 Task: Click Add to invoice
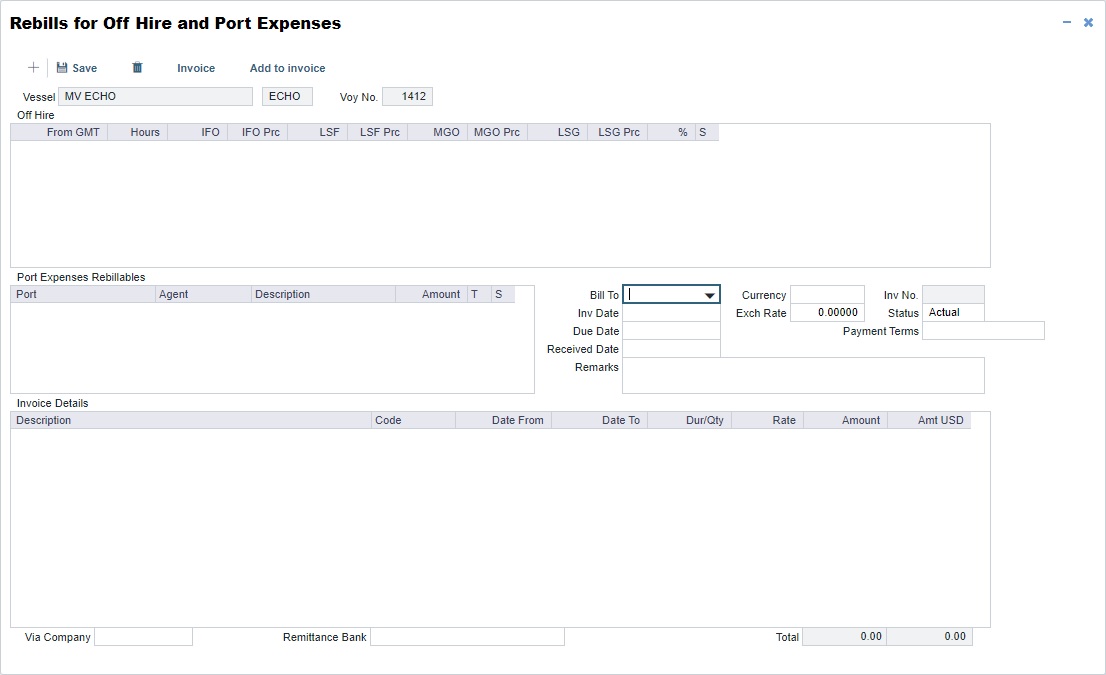point(287,68)
